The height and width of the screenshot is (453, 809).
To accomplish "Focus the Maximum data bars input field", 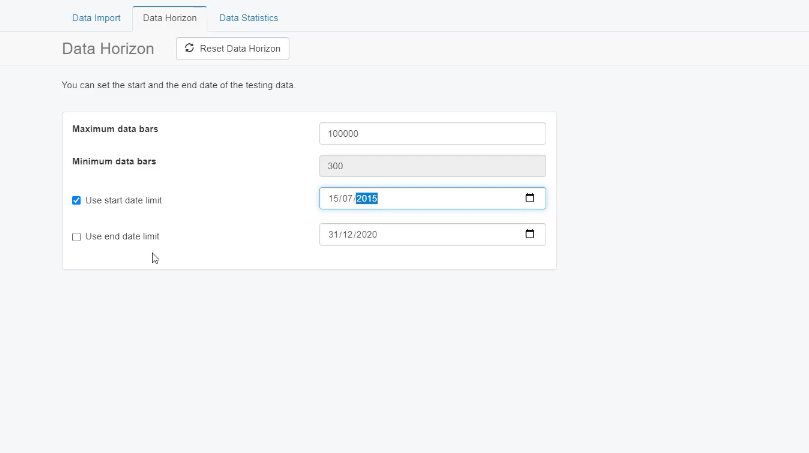I will [x=431, y=134].
